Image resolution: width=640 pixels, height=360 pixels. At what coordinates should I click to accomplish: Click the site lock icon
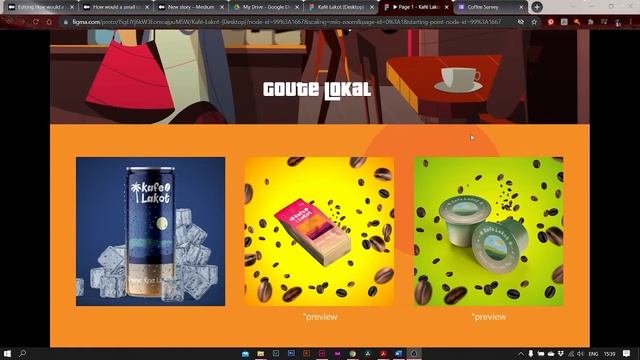click(x=66, y=22)
